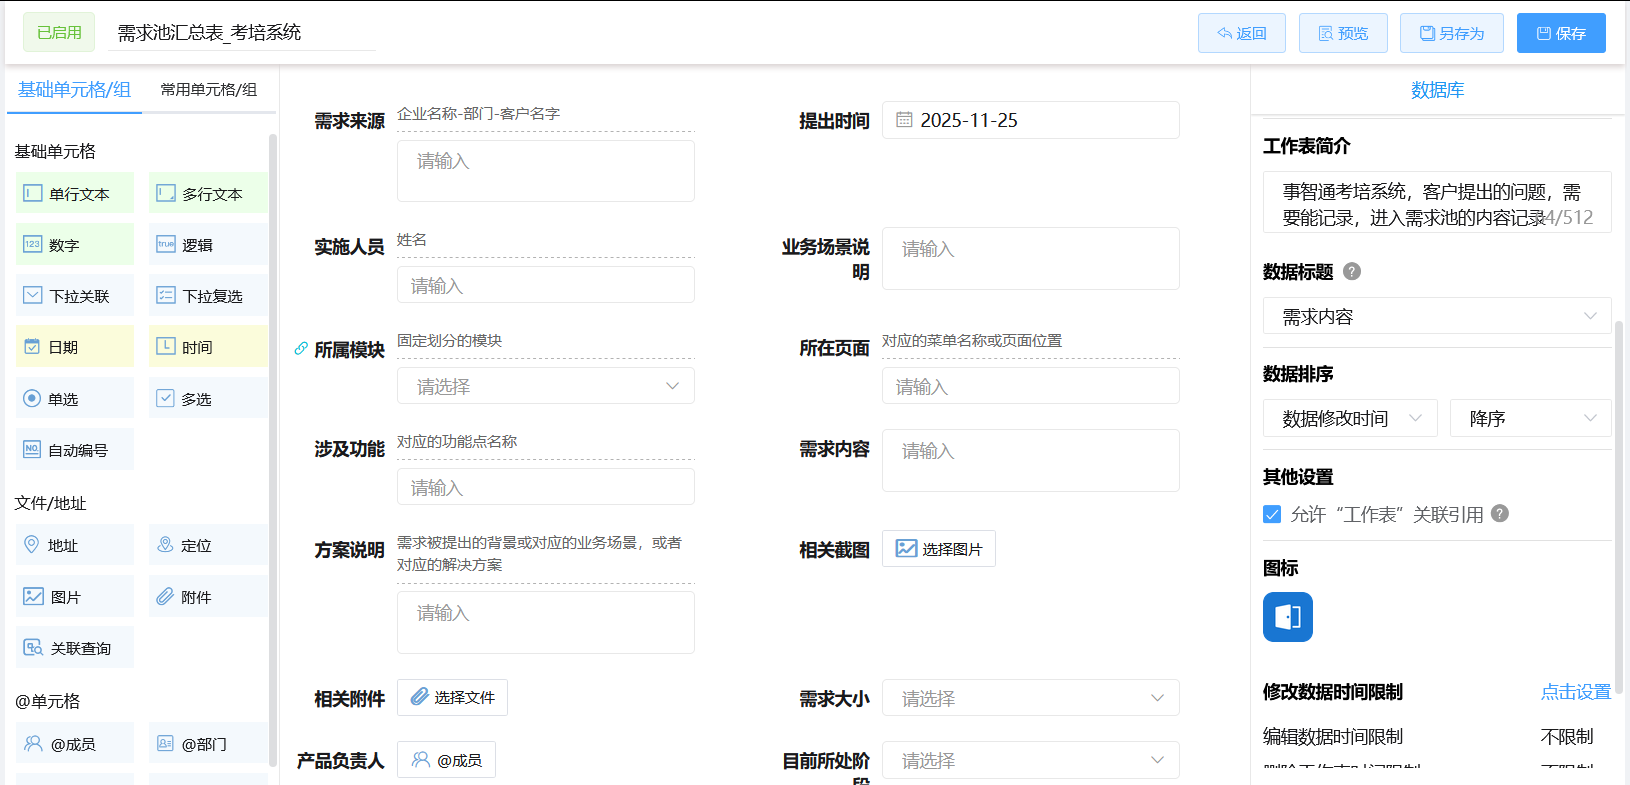Viewport: 1630px width, 785px height.
Task: Change the 降序 sort order dropdown
Action: [1531, 418]
